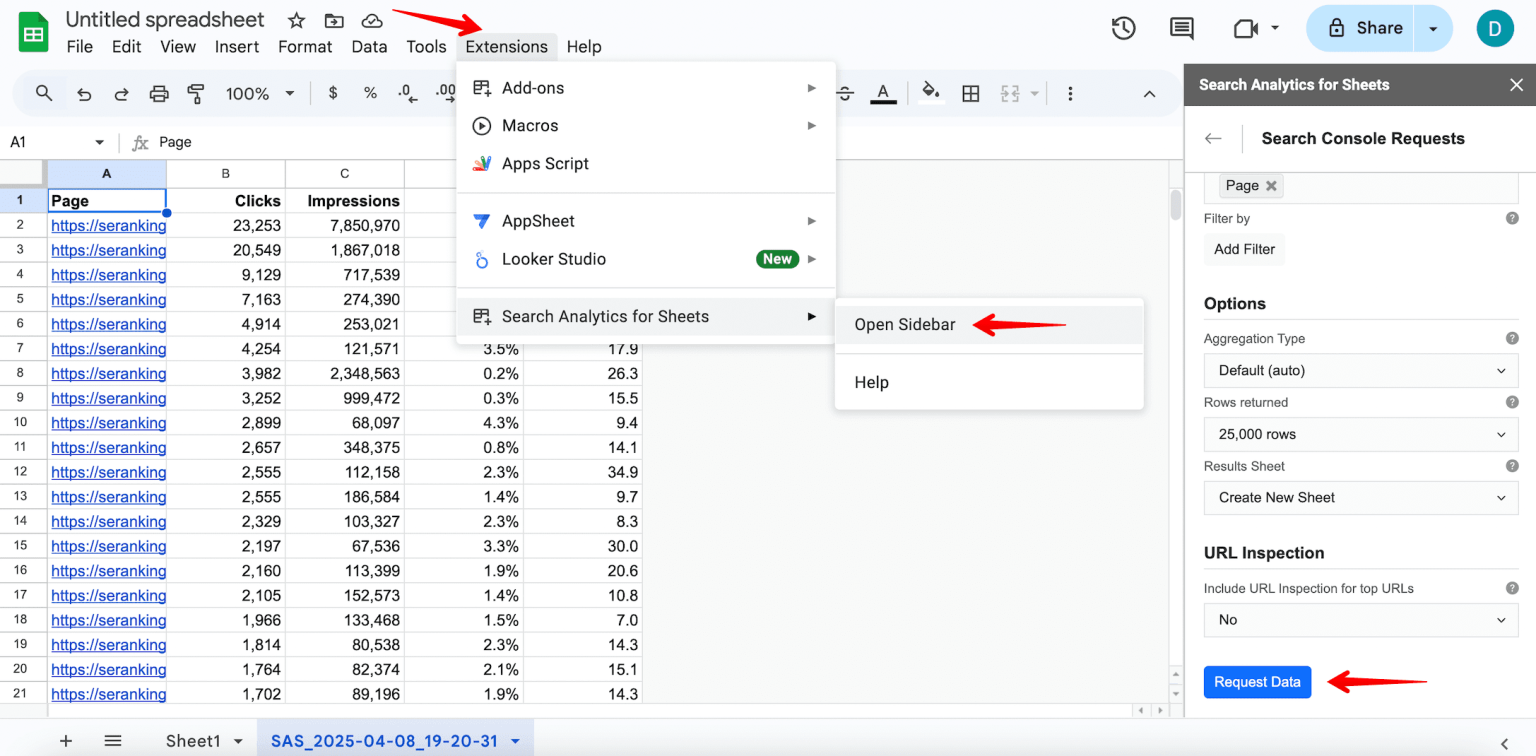The height and width of the screenshot is (756, 1536).
Task: Change the Results Sheet setting
Action: 1360,497
